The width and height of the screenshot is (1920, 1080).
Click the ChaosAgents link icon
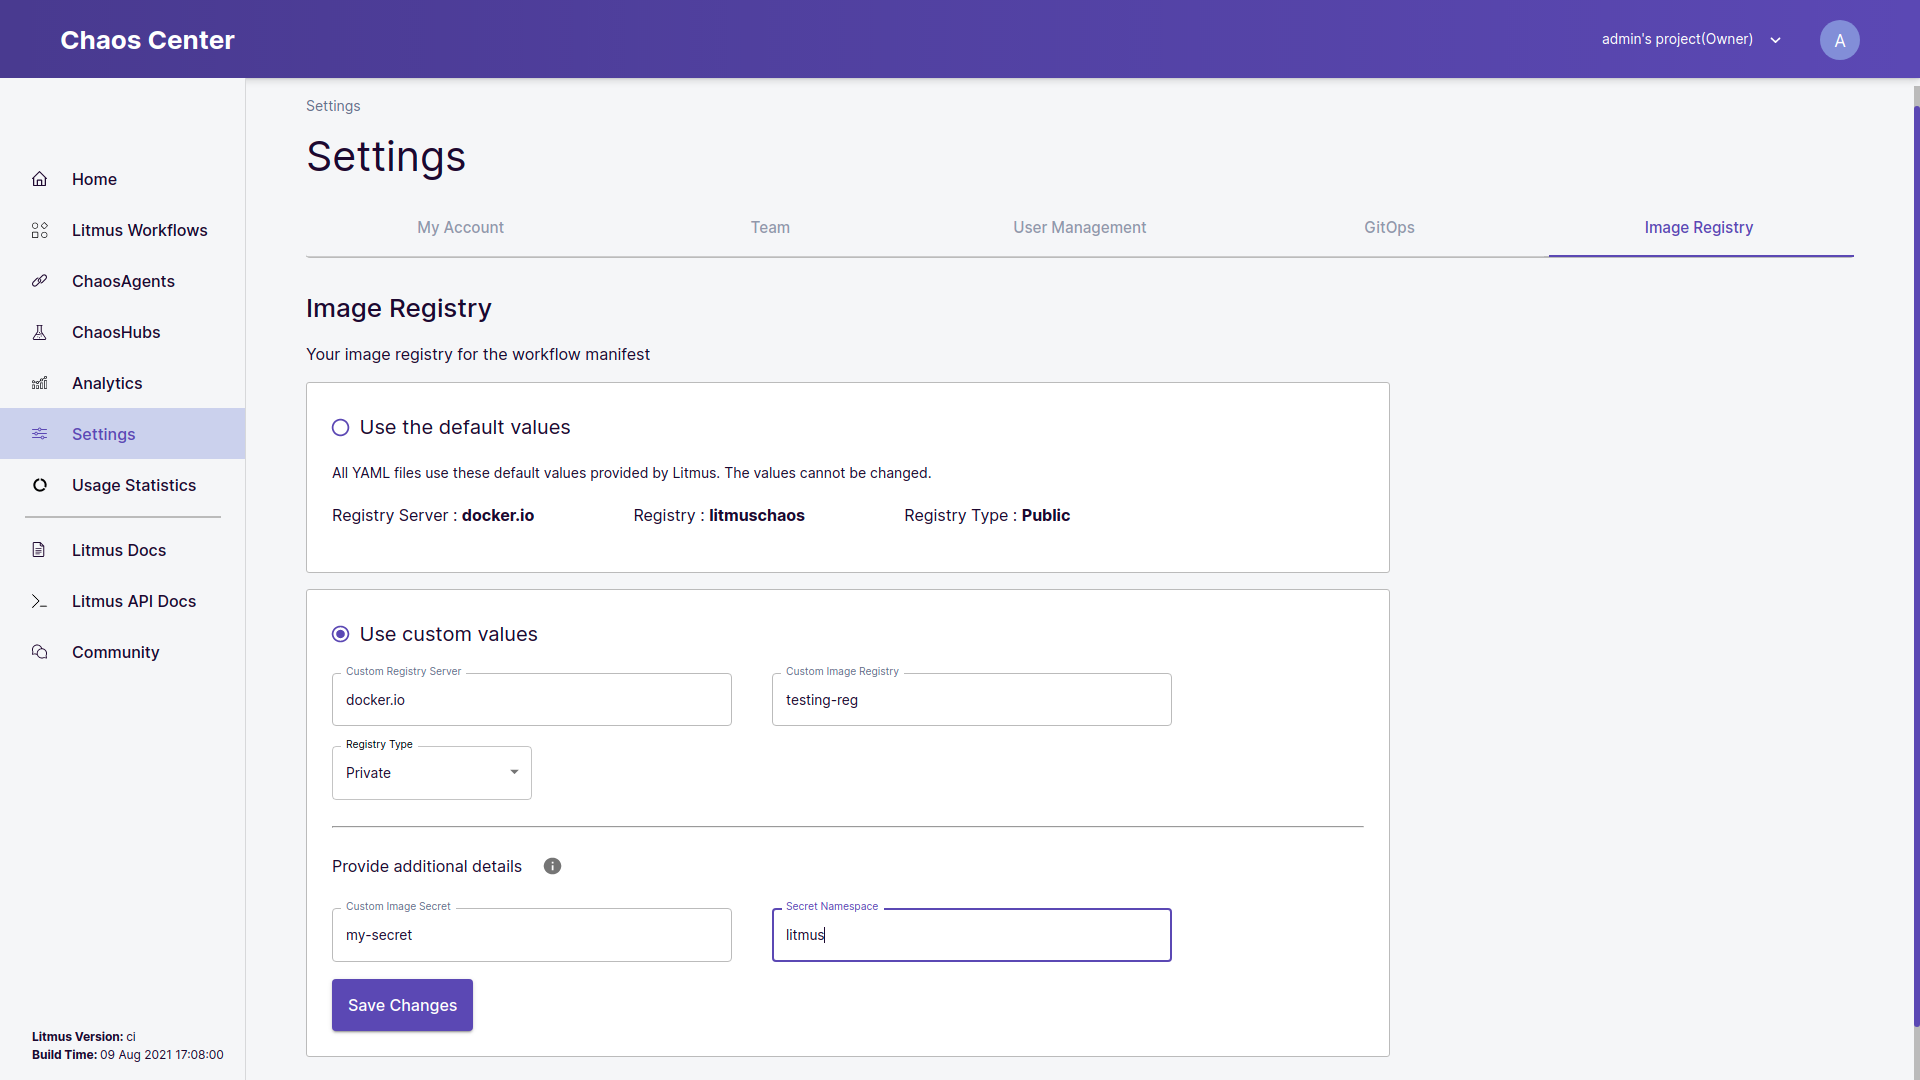click(x=40, y=281)
